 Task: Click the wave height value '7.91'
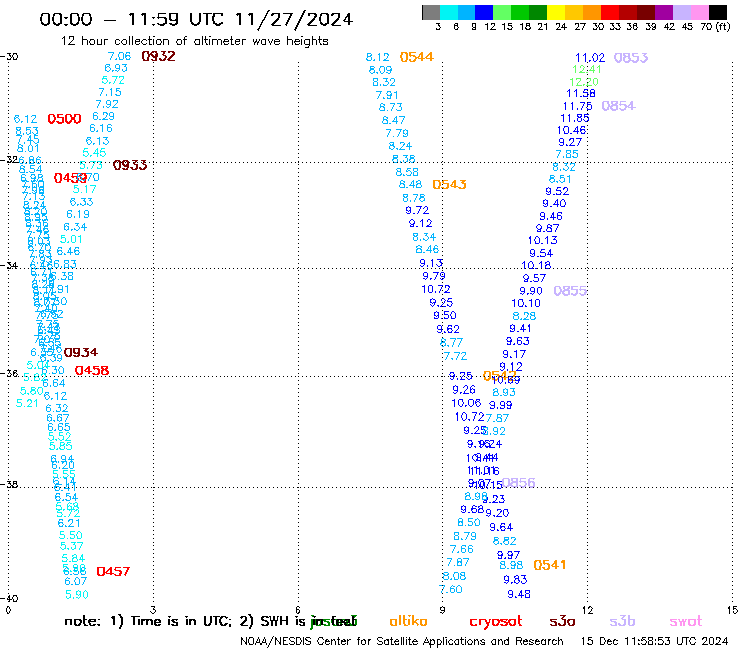click(x=387, y=95)
